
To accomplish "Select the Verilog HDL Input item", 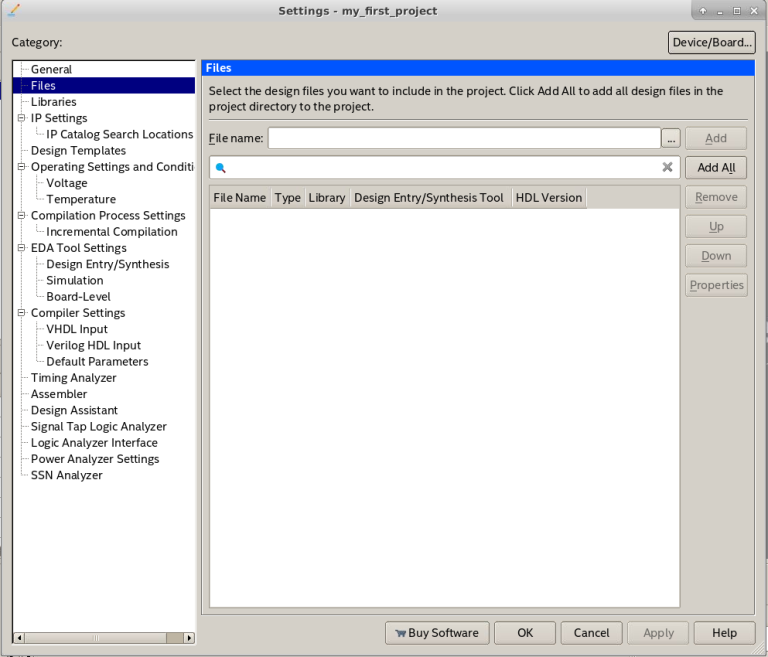I will 93,345.
